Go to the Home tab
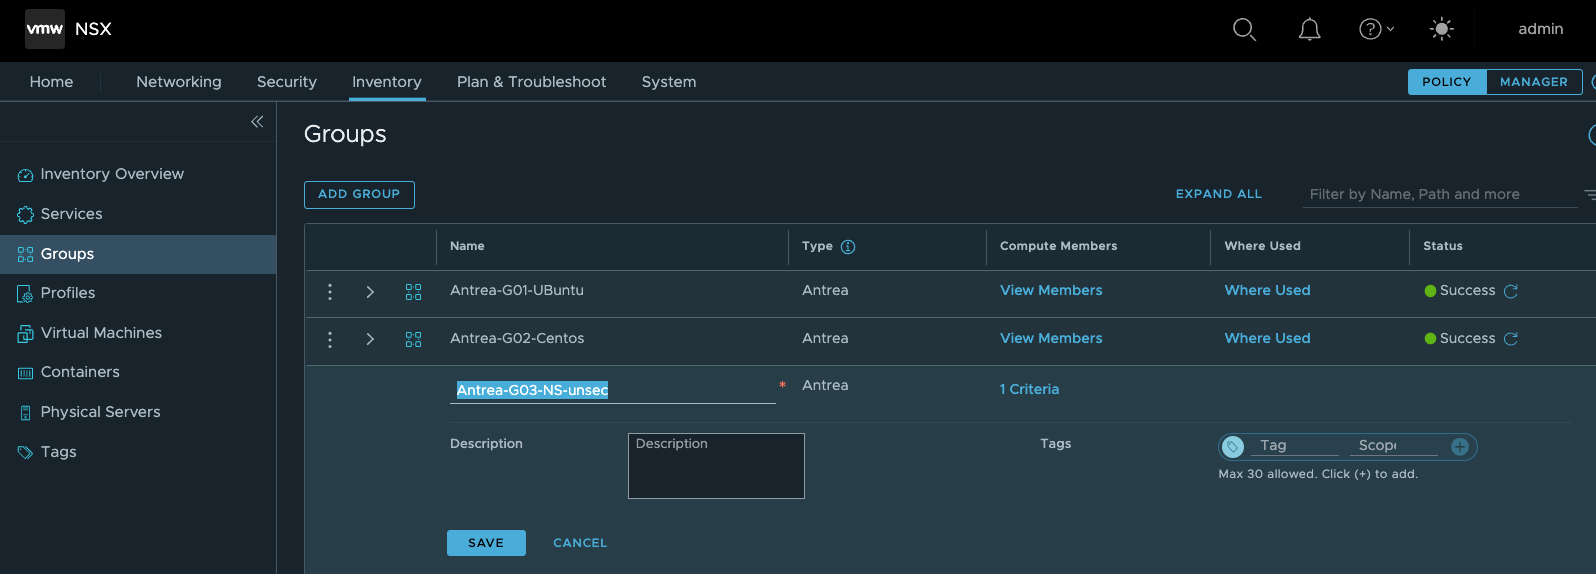 tap(51, 82)
